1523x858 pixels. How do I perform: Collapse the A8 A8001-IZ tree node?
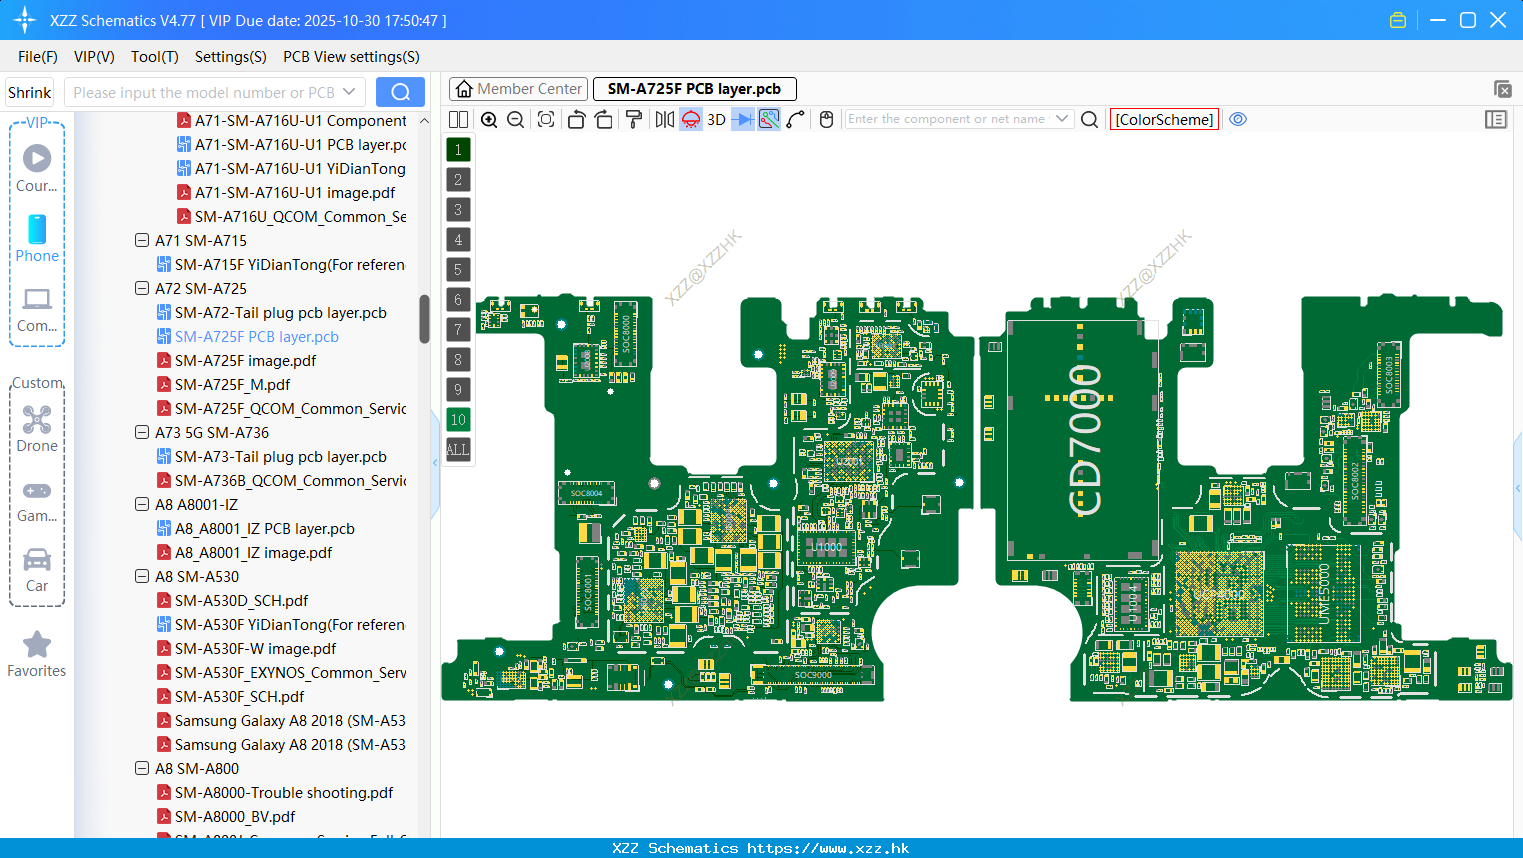[x=142, y=504]
